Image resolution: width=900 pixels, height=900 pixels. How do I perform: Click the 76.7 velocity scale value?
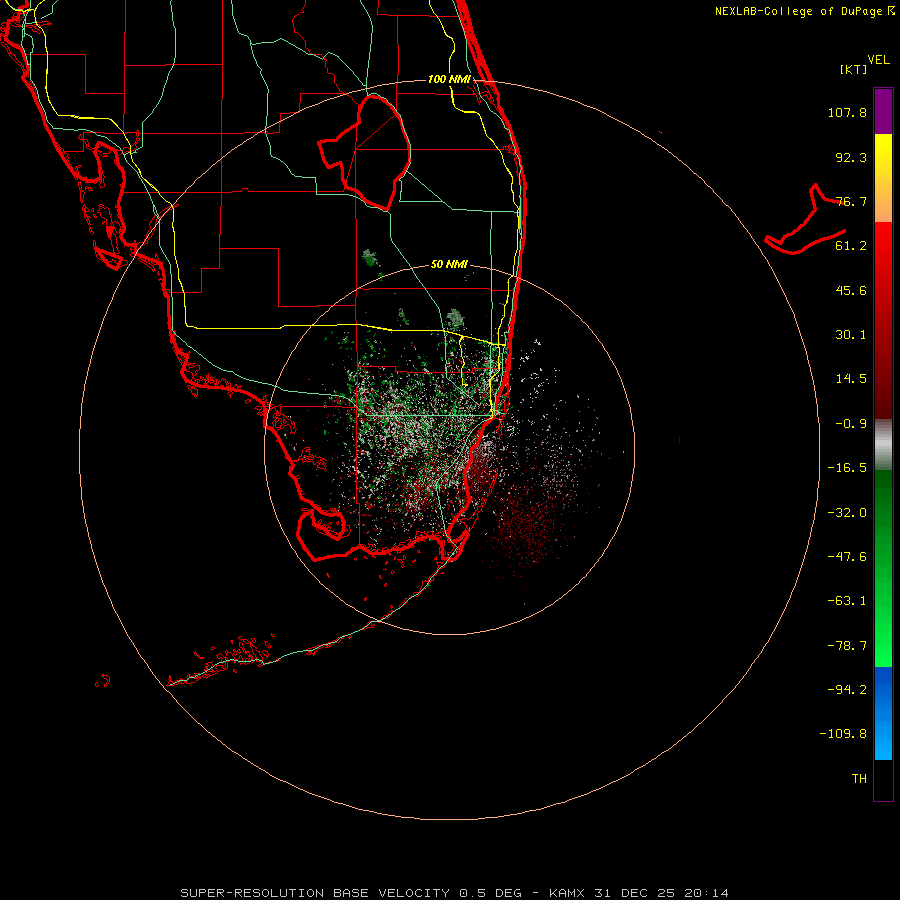[x=851, y=201]
